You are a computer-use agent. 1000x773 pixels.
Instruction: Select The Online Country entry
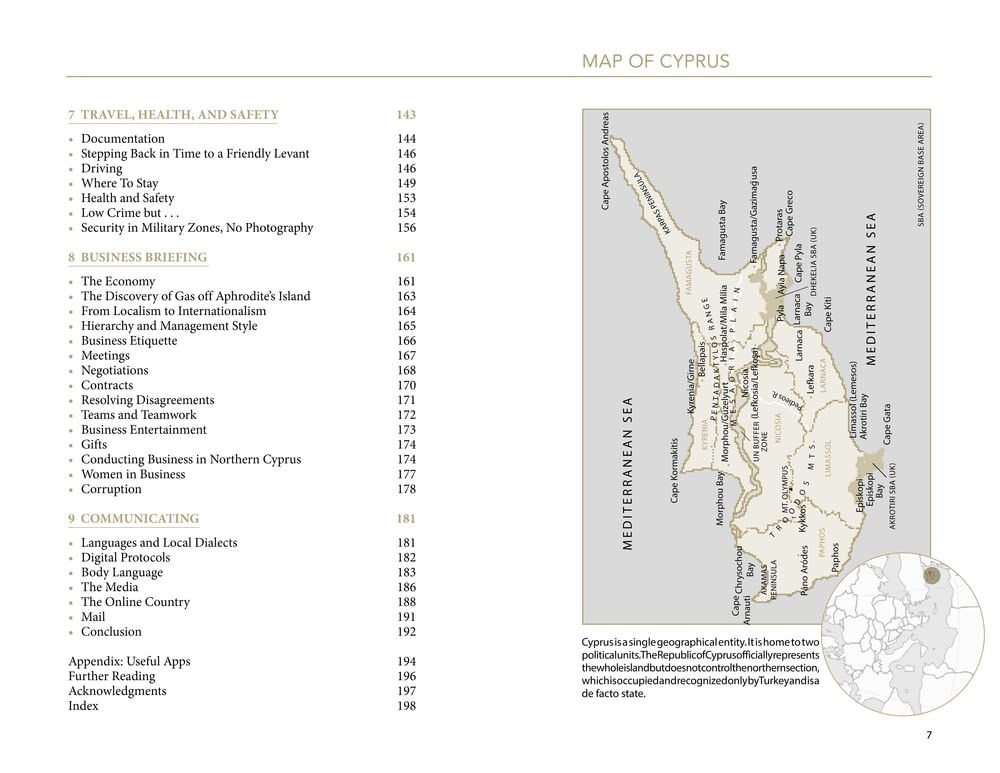[135, 602]
